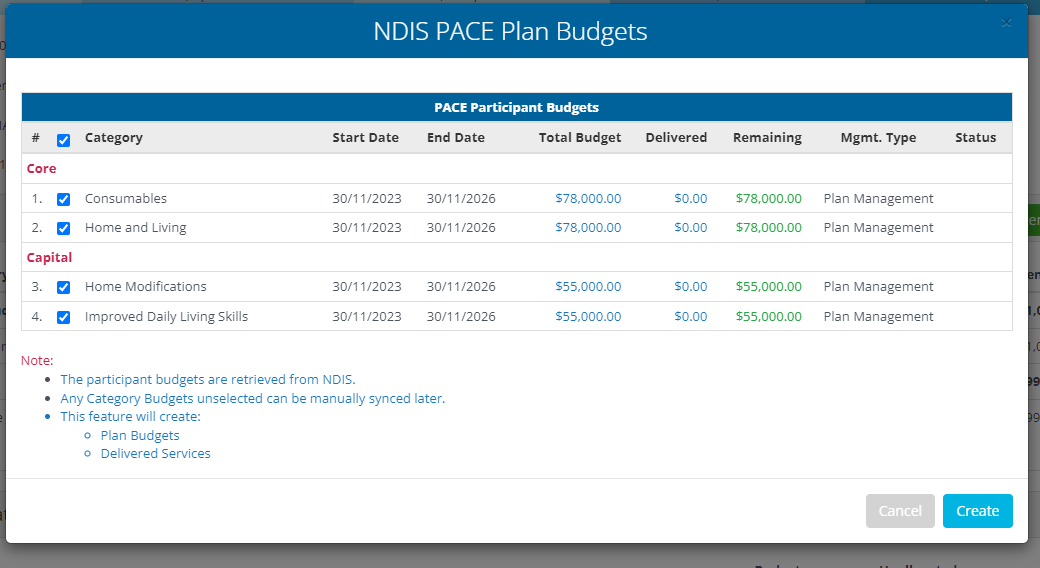
Task: Uncheck Improved Daily Living Skills checkbox
Action: [x=64, y=317]
